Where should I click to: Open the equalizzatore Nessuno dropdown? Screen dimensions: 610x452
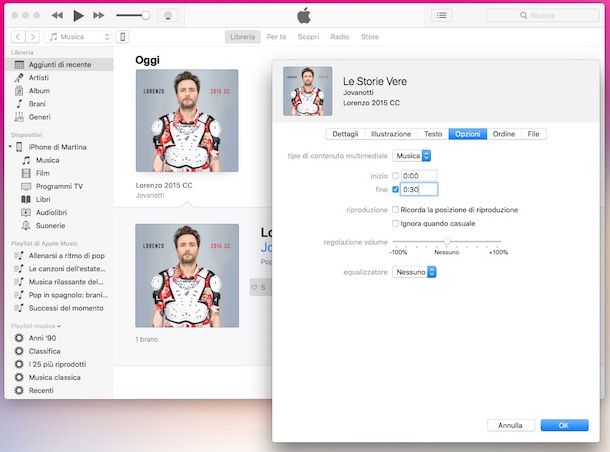(414, 272)
